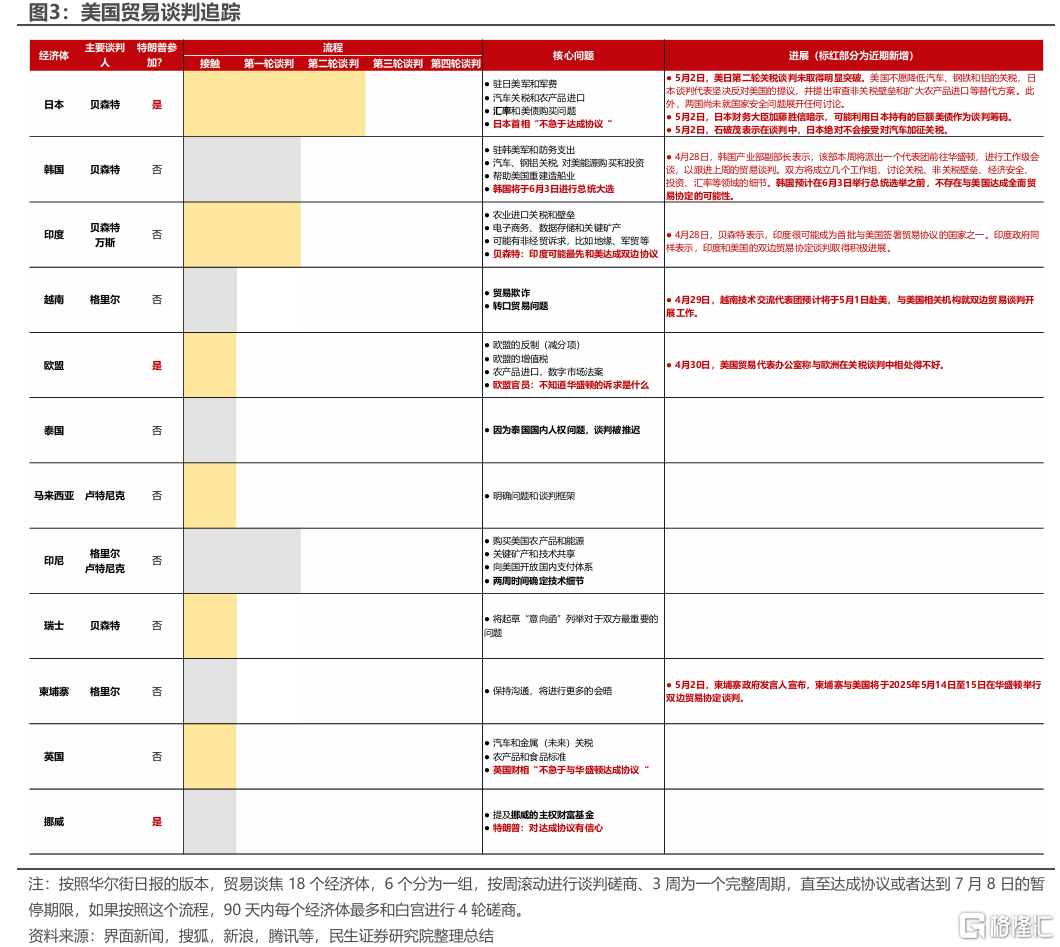Click the "流程" header cell

(x=333, y=47)
